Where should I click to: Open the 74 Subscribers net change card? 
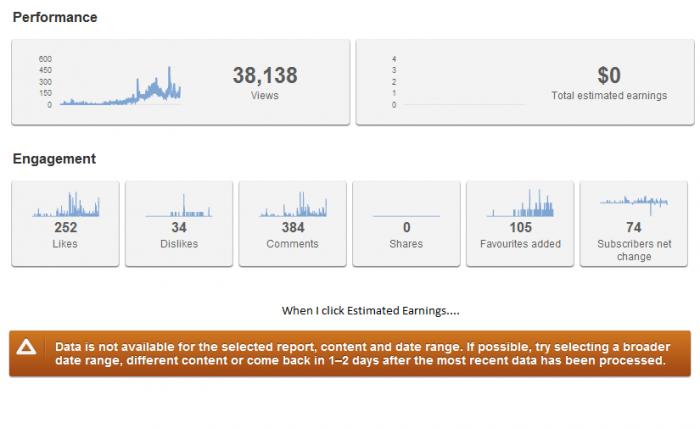[x=633, y=224]
